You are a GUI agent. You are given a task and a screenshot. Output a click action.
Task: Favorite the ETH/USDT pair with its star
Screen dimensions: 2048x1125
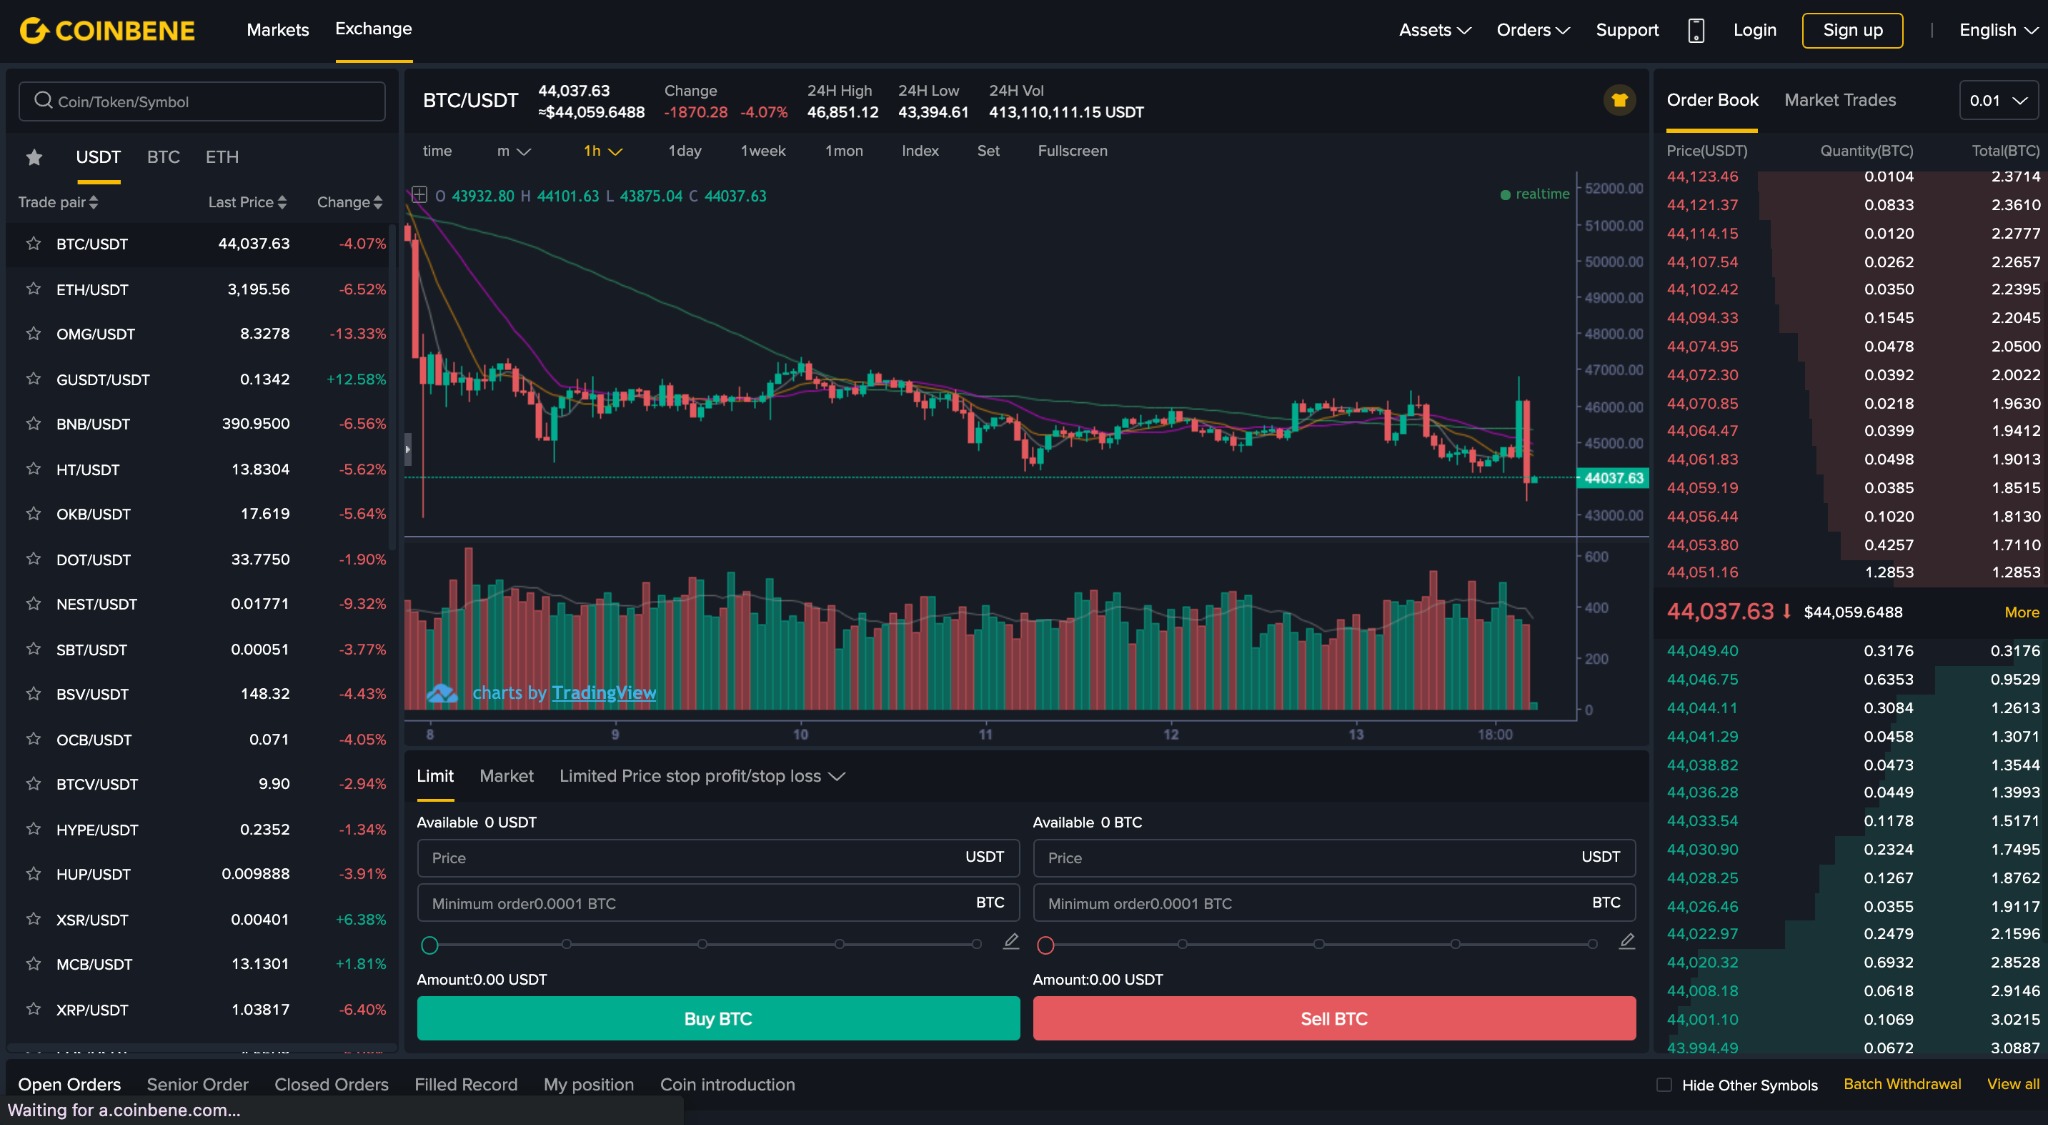[x=34, y=289]
